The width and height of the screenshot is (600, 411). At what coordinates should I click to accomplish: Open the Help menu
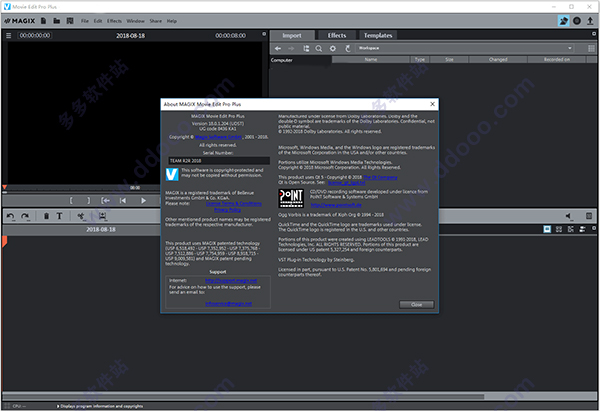point(172,21)
